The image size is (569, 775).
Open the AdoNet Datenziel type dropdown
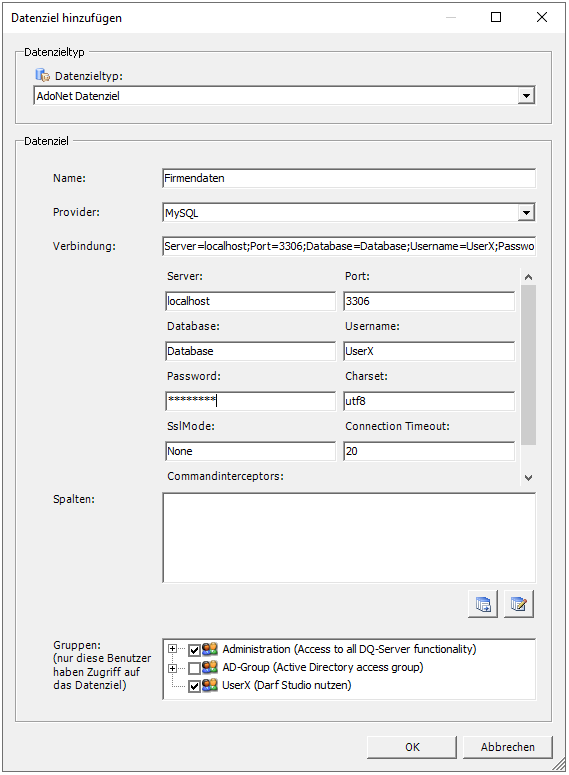point(526,95)
